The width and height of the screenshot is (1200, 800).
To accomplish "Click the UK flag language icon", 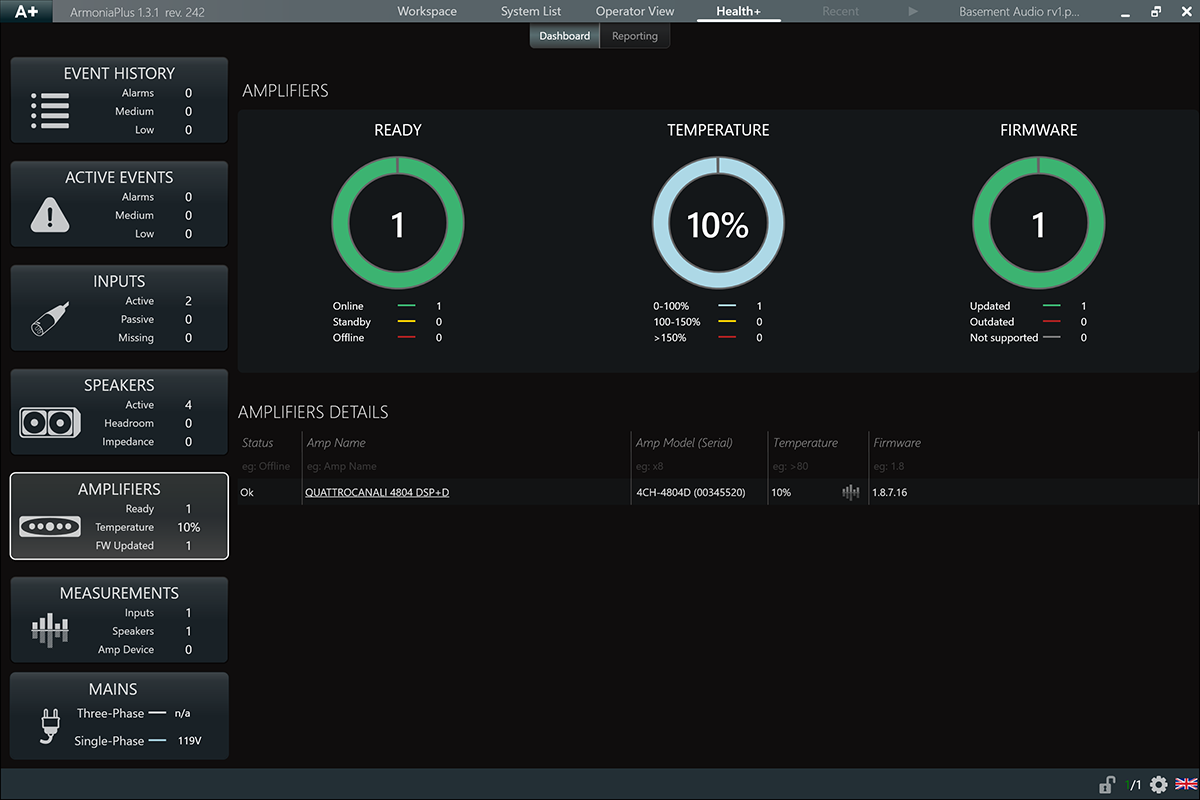I will click(1186, 785).
